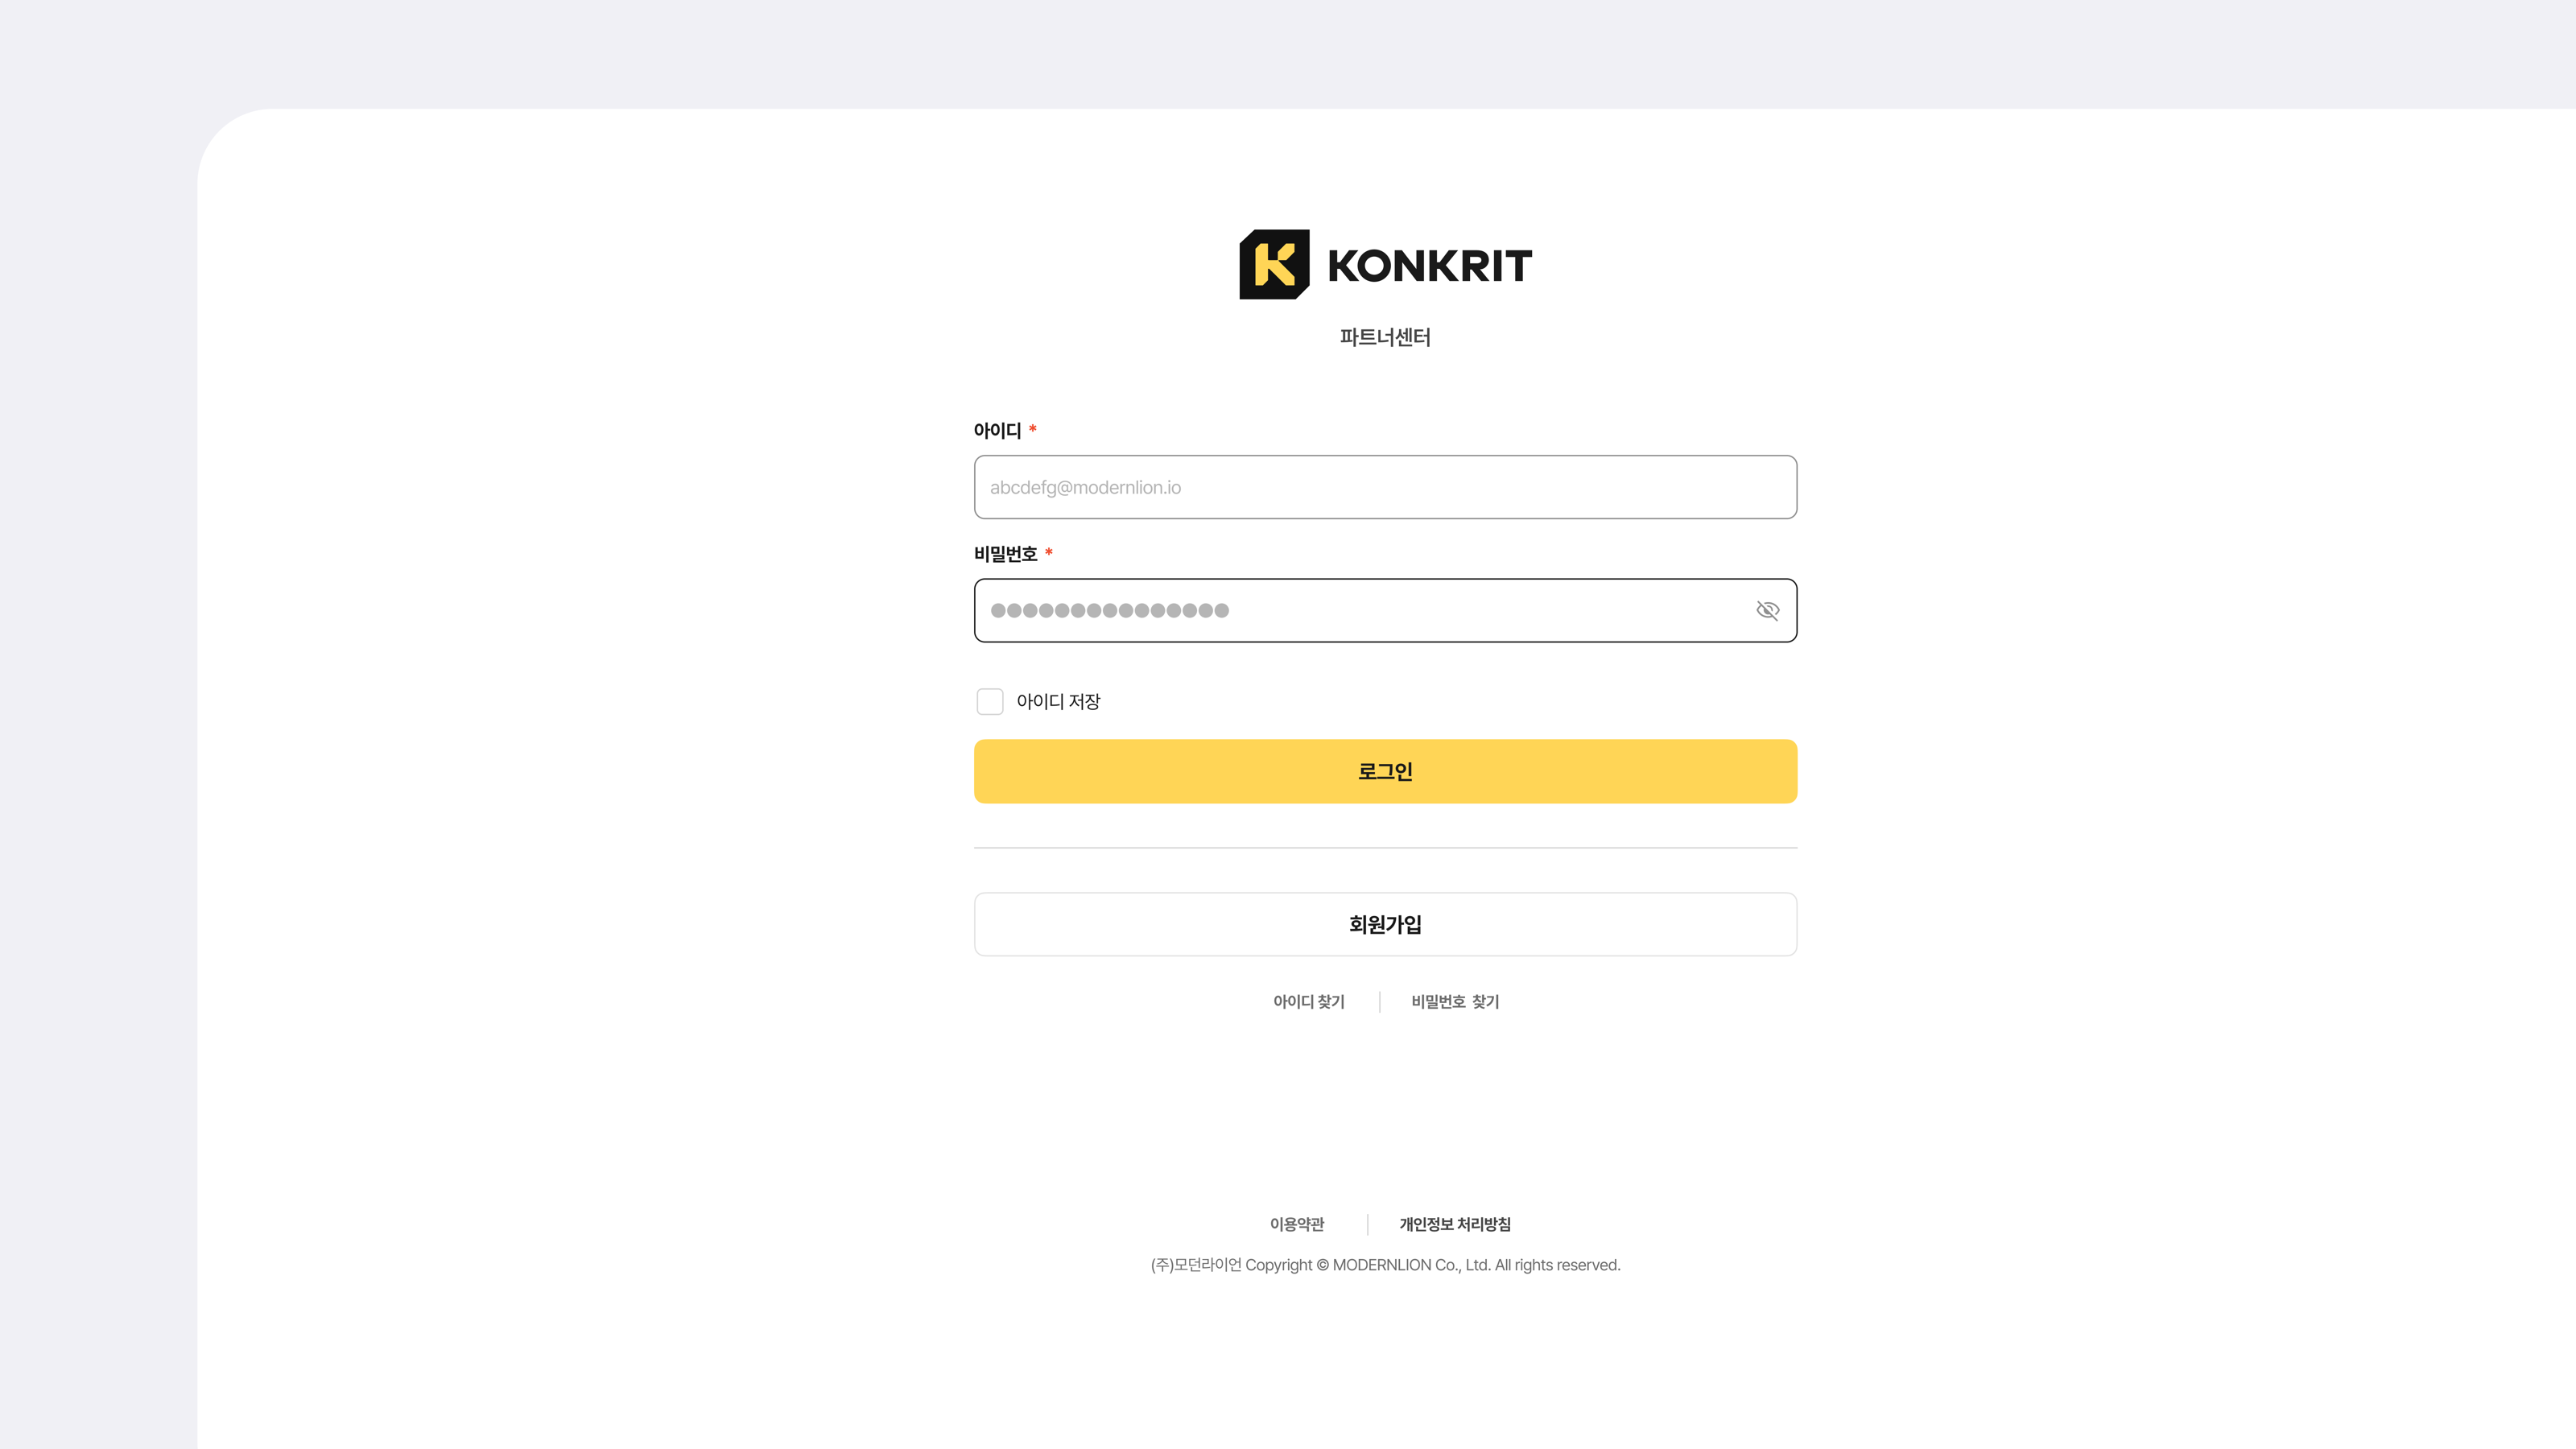This screenshot has width=2576, height=1449.
Task: Open the 이용약관 terms link
Action: coord(1296,1224)
